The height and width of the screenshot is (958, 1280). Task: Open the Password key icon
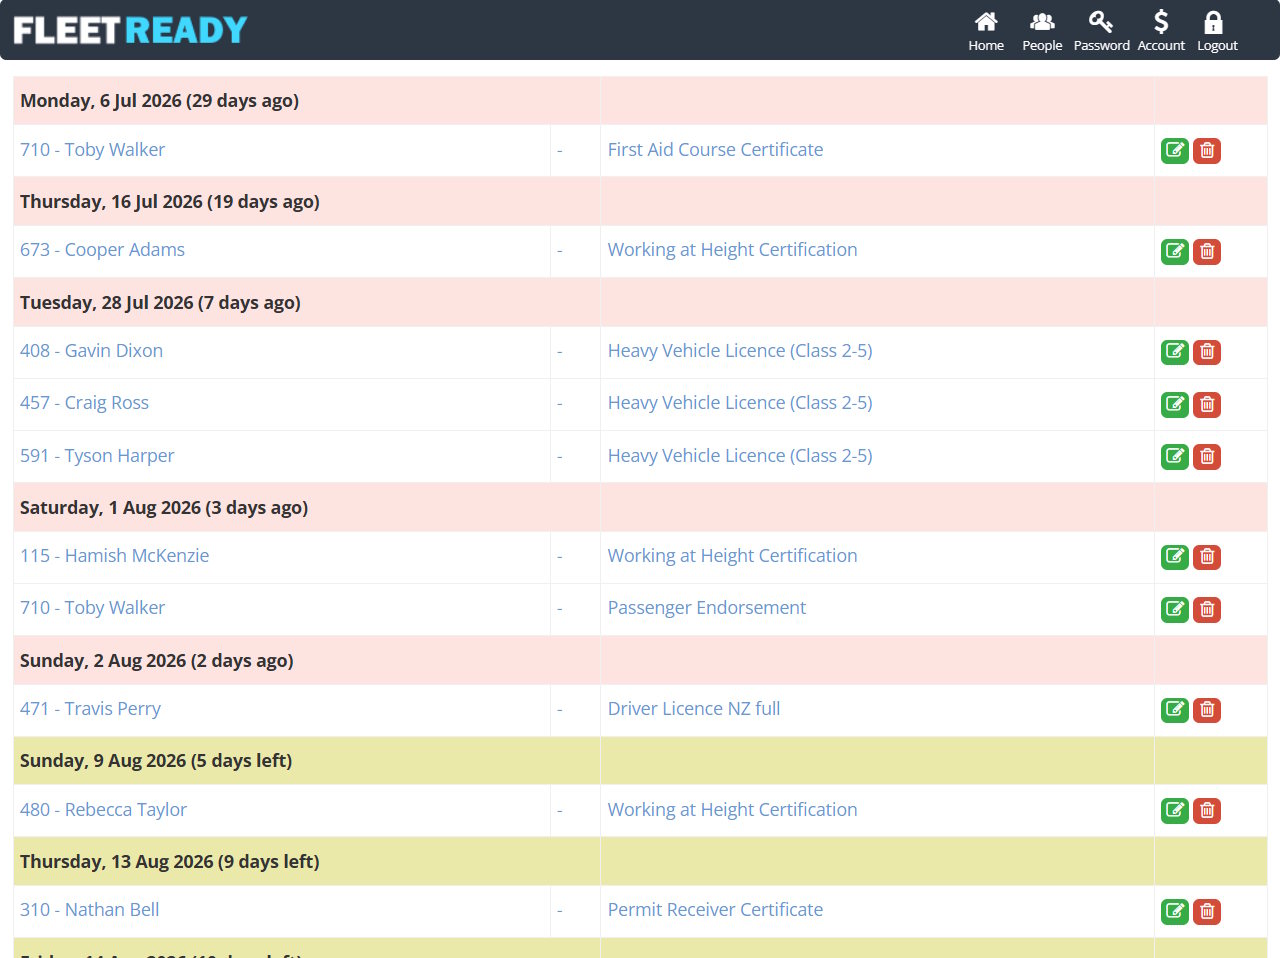coord(1101,22)
